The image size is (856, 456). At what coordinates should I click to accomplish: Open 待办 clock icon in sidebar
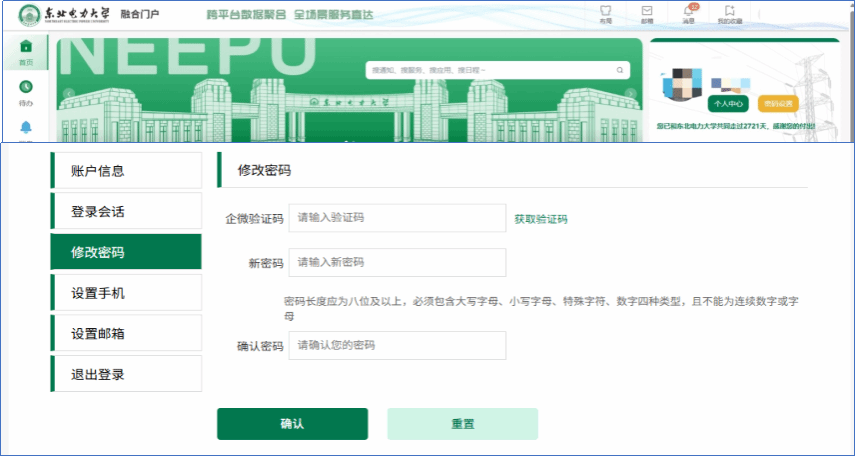[26, 86]
